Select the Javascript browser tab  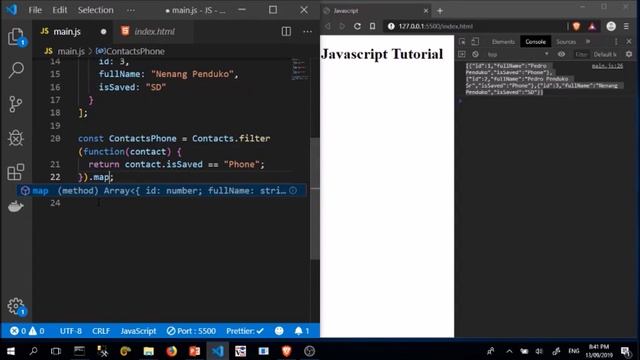376,11
